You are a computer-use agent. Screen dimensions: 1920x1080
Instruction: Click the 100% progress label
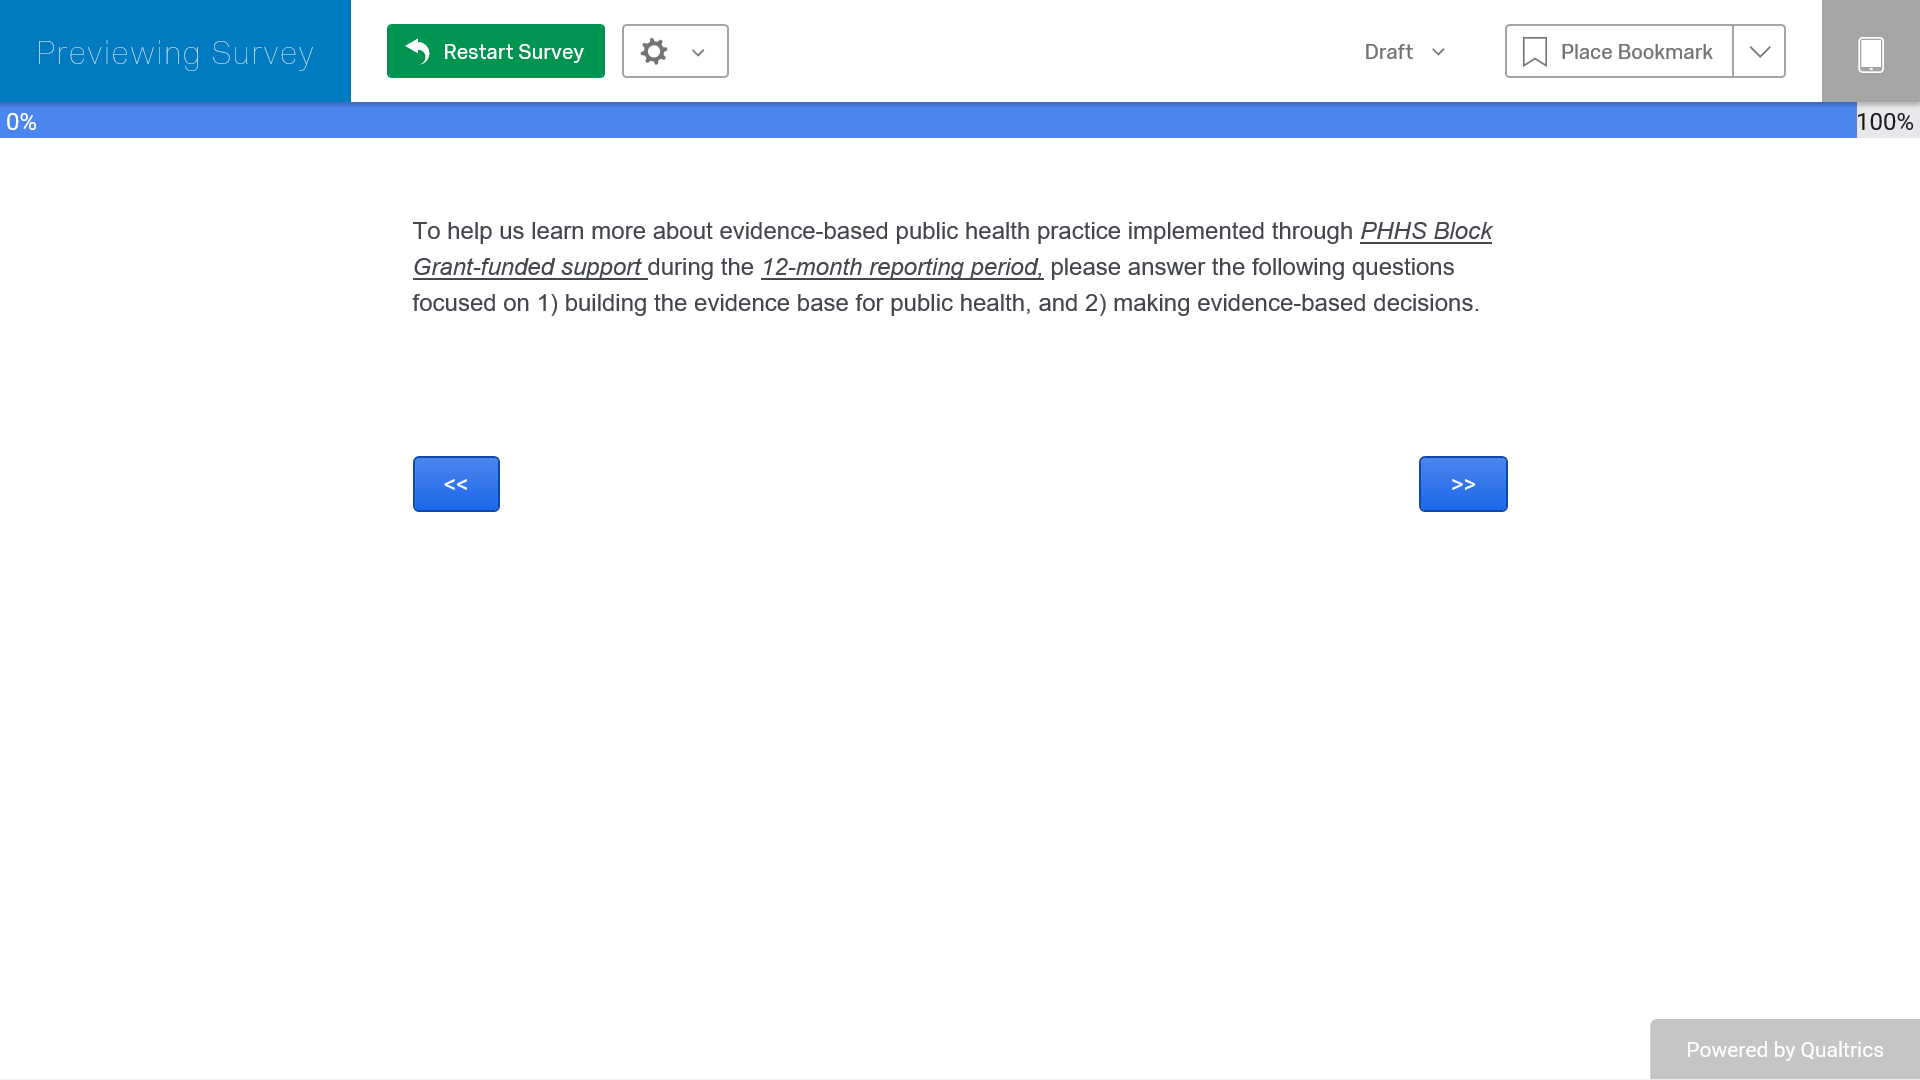(1884, 122)
